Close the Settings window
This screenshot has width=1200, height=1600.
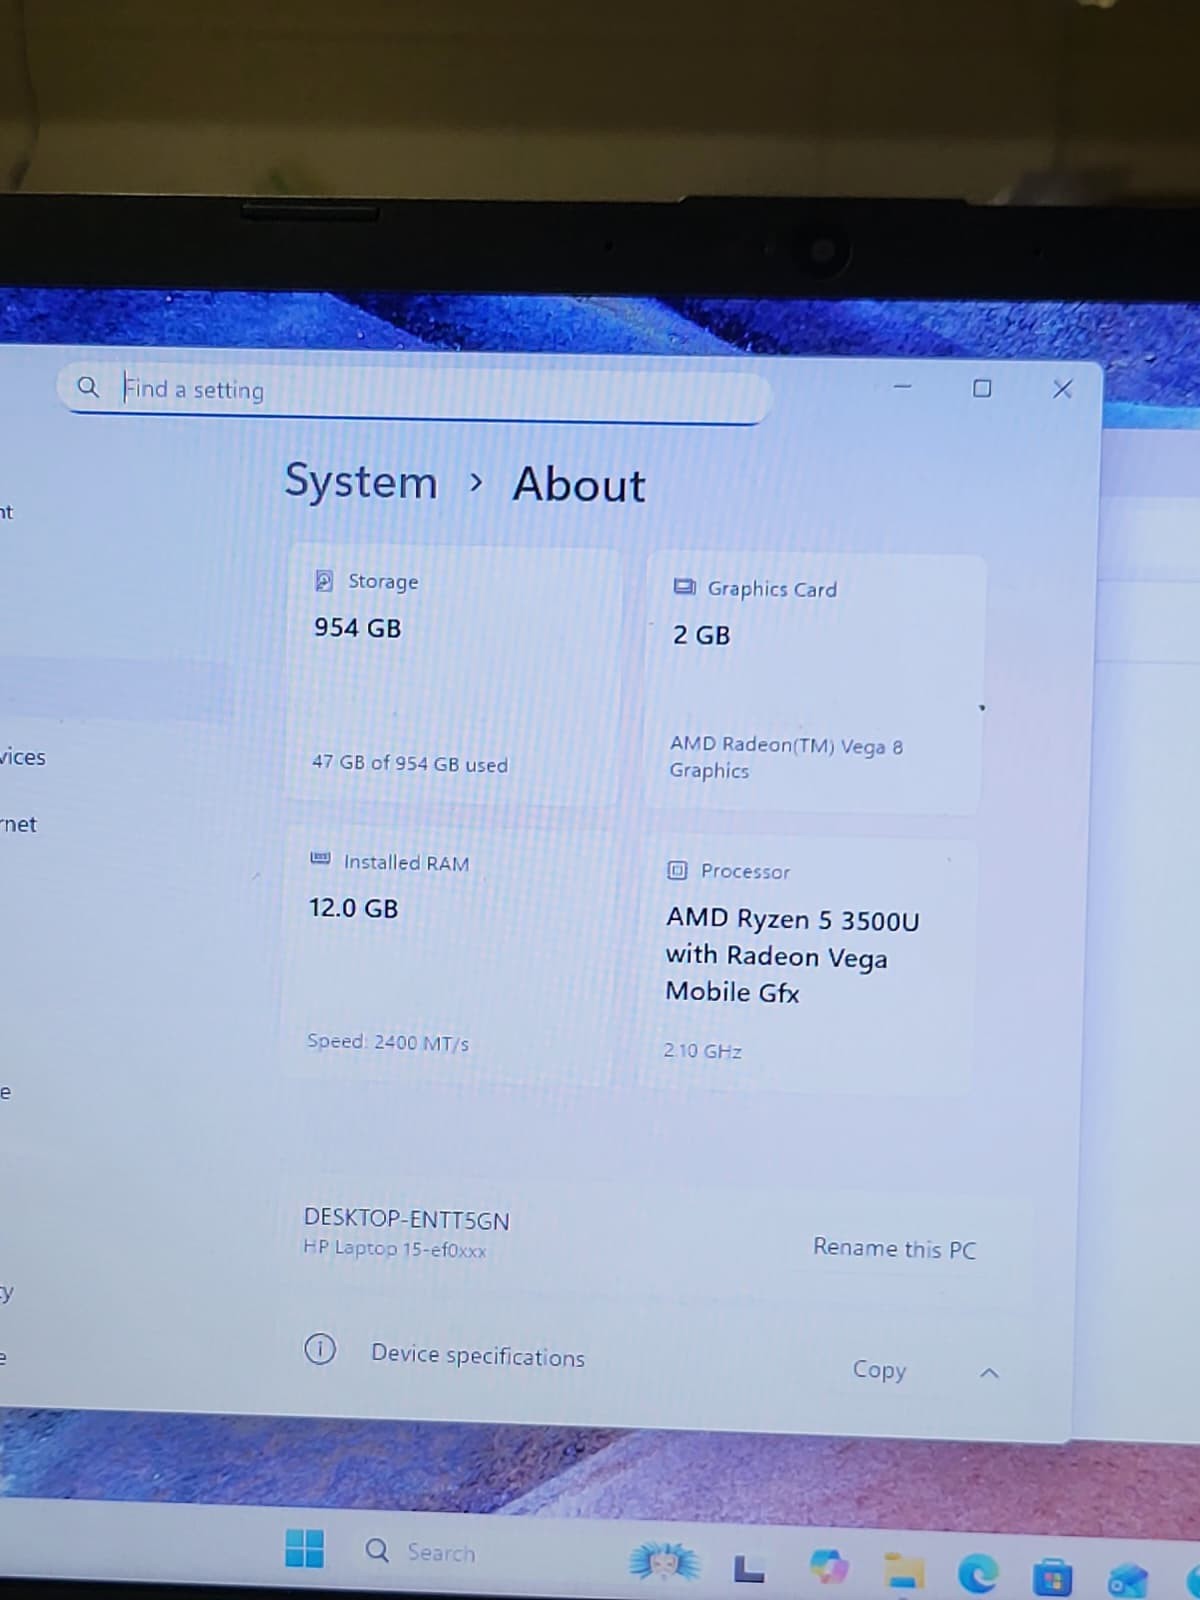point(1062,388)
